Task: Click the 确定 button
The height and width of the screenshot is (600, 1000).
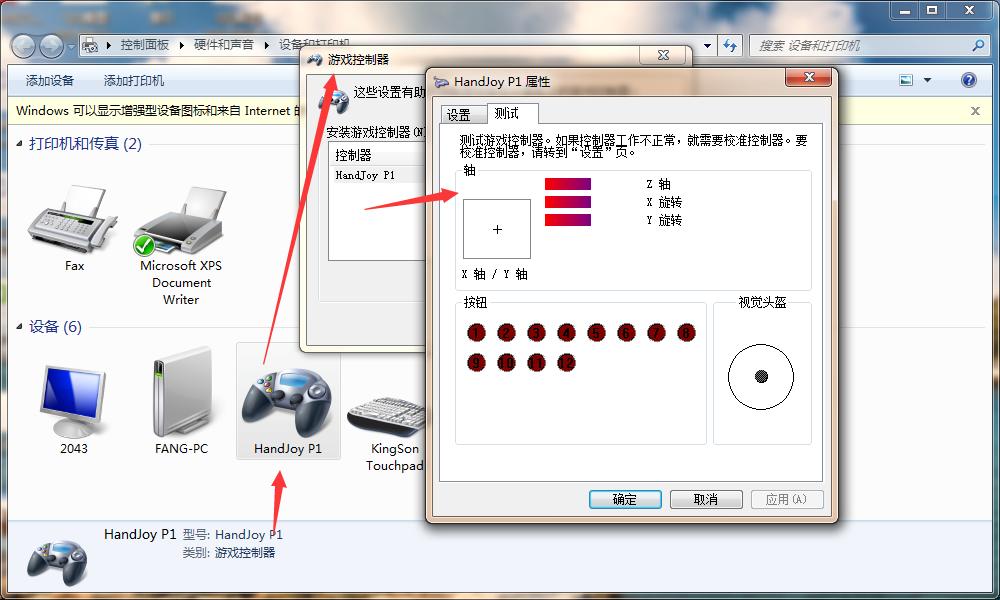Action: tap(625, 499)
